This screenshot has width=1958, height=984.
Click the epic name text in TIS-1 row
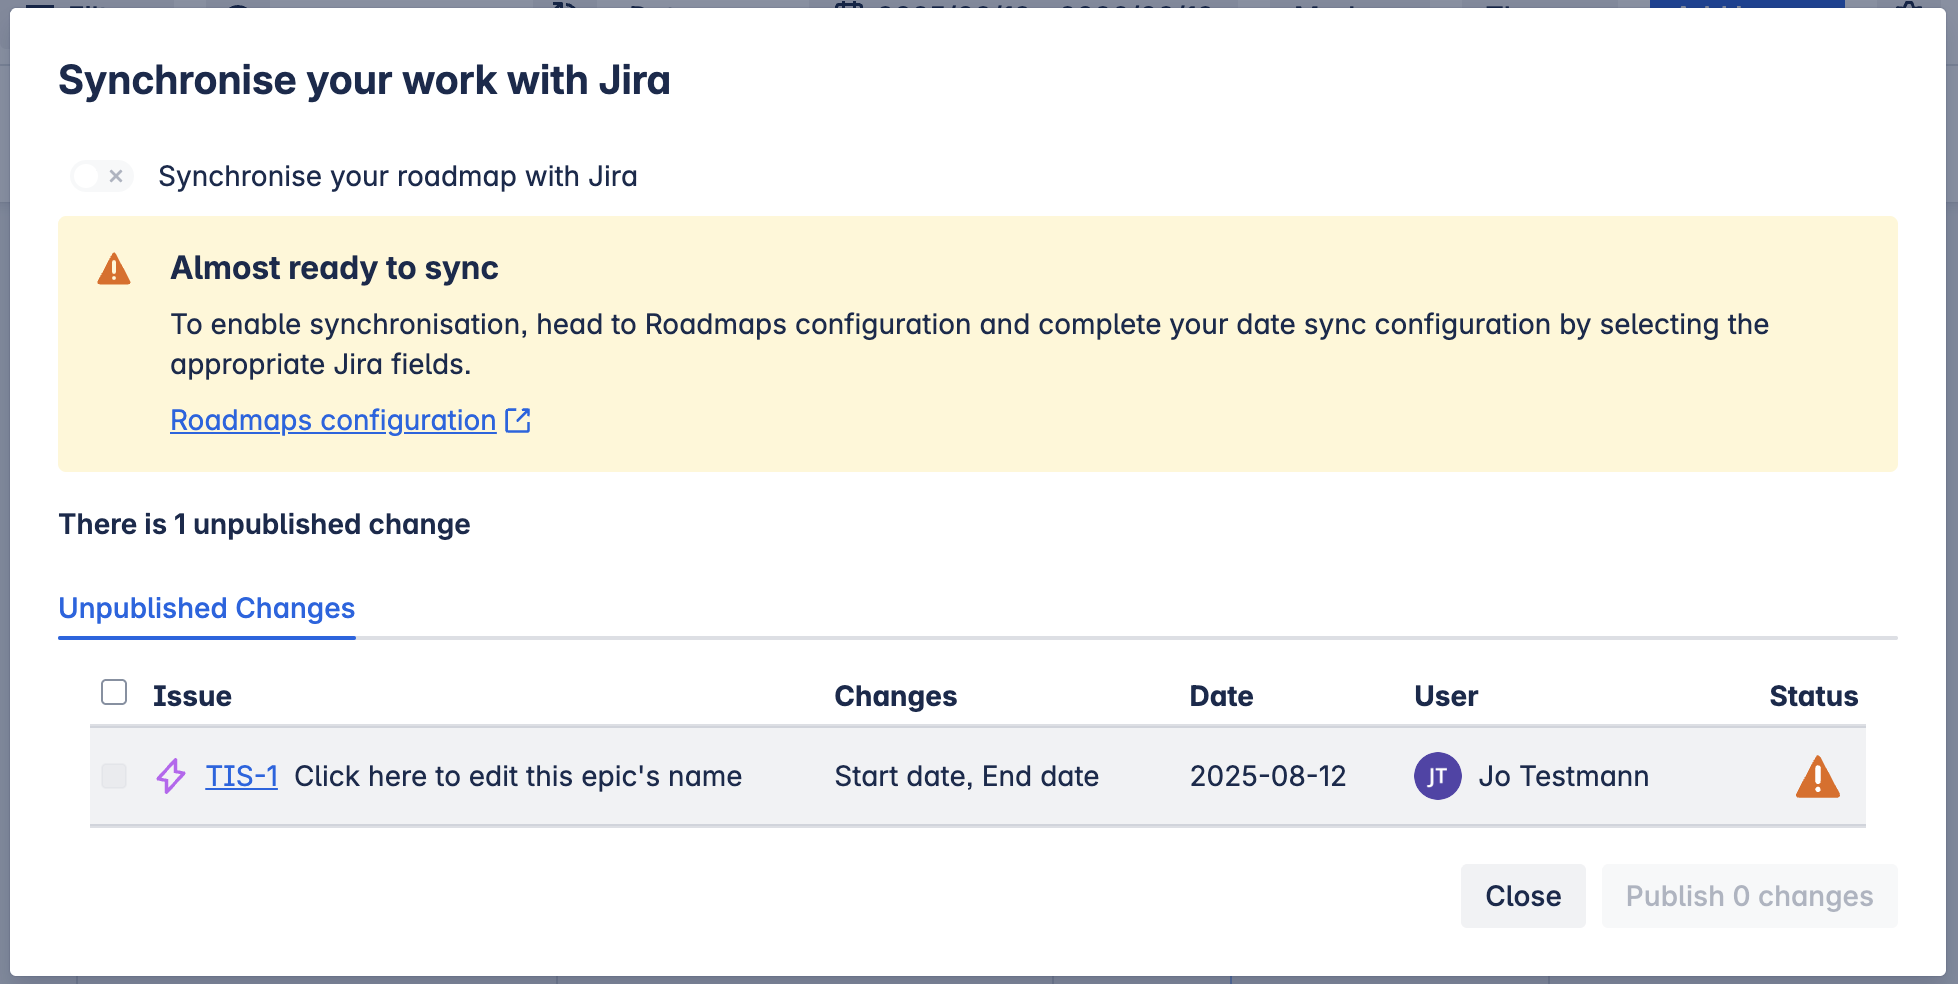(518, 776)
